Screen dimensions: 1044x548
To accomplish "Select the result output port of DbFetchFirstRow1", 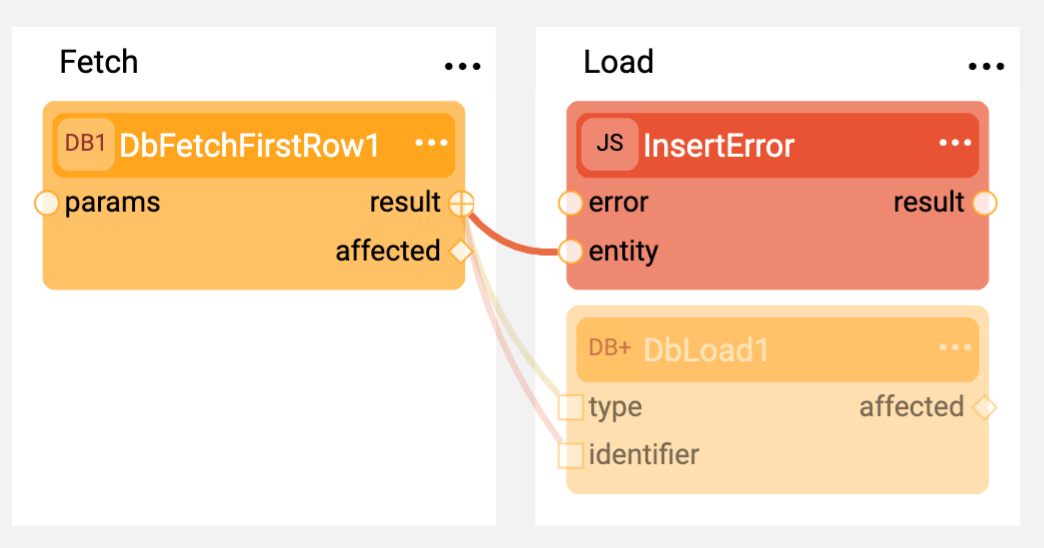I will coord(461,202).
